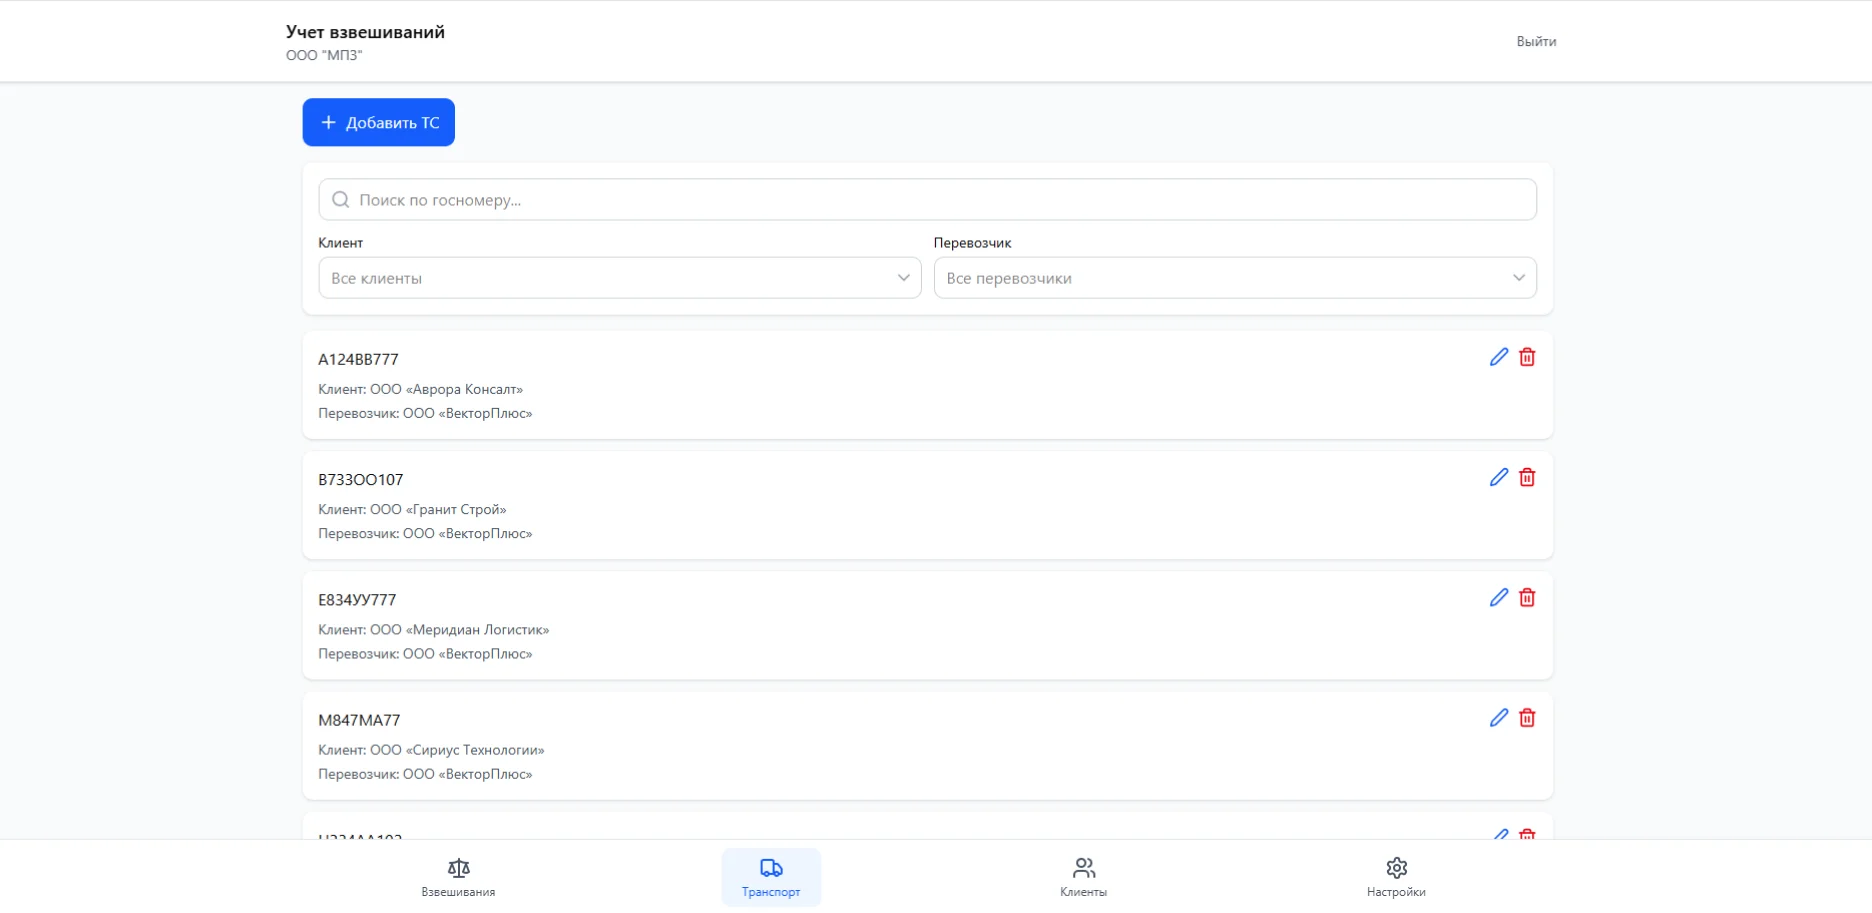This screenshot has width=1872, height=913.
Task: Click the gear icon for Настройки
Action: coord(1397,868)
